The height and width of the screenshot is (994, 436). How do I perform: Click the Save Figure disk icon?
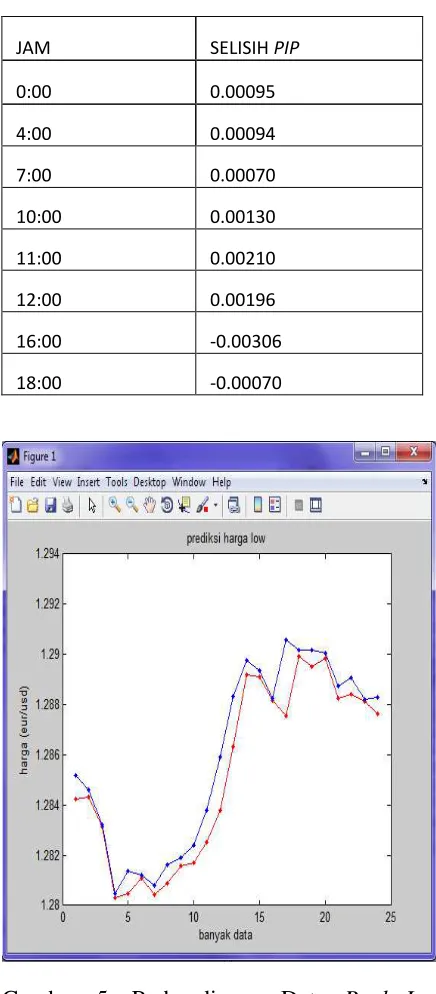click(x=51, y=505)
